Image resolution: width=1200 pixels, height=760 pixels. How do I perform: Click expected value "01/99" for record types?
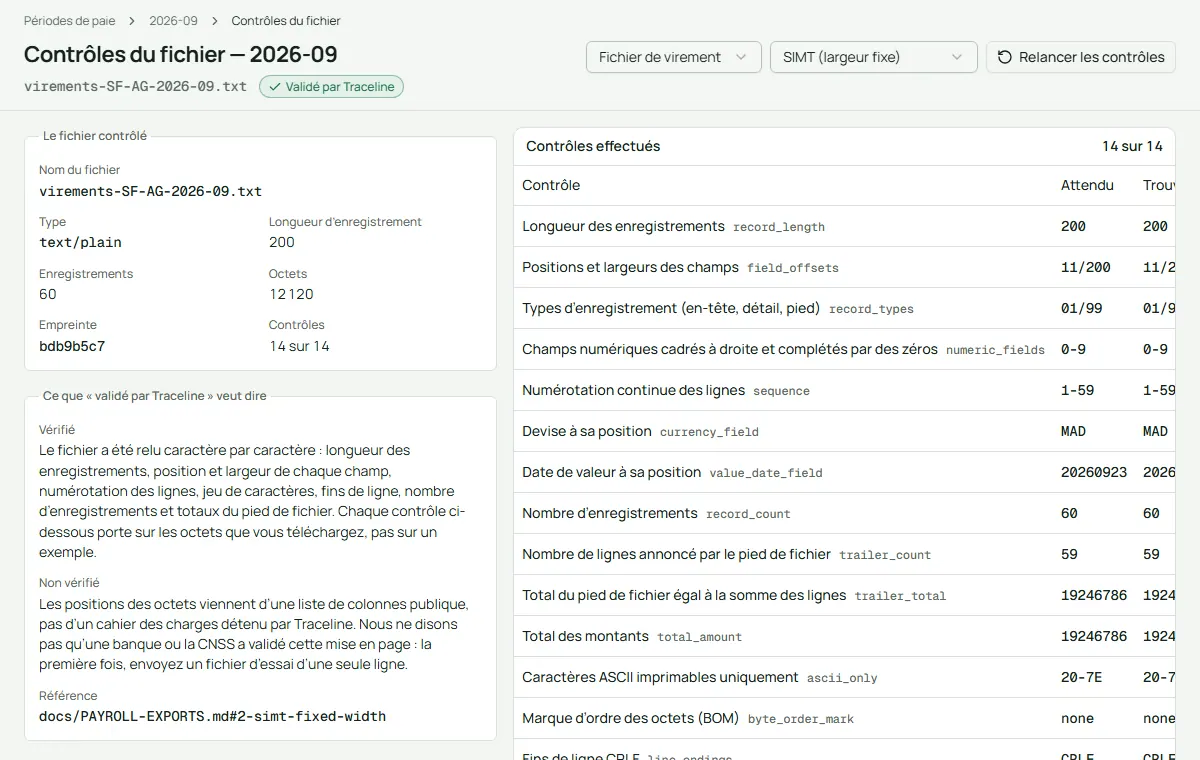(1082, 308)
